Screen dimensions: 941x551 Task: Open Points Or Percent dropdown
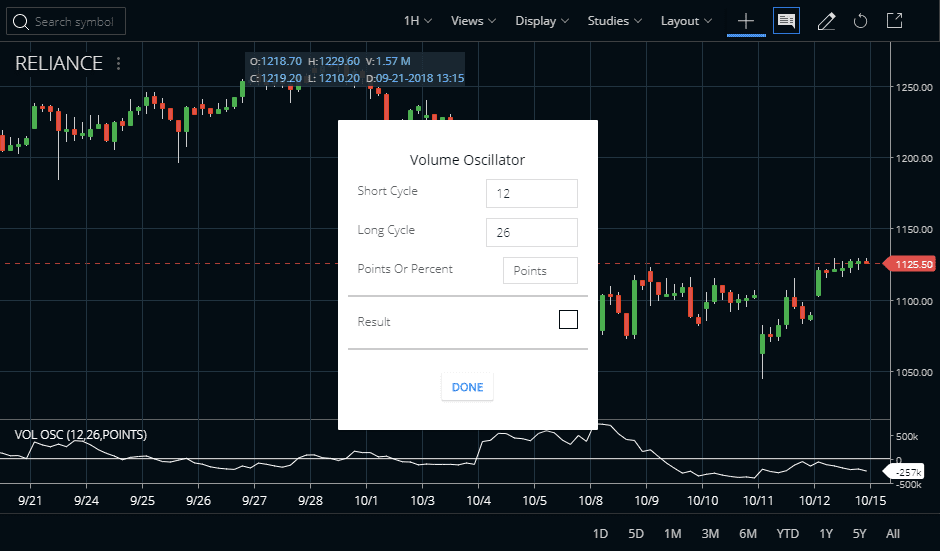[x=540, y=271]
